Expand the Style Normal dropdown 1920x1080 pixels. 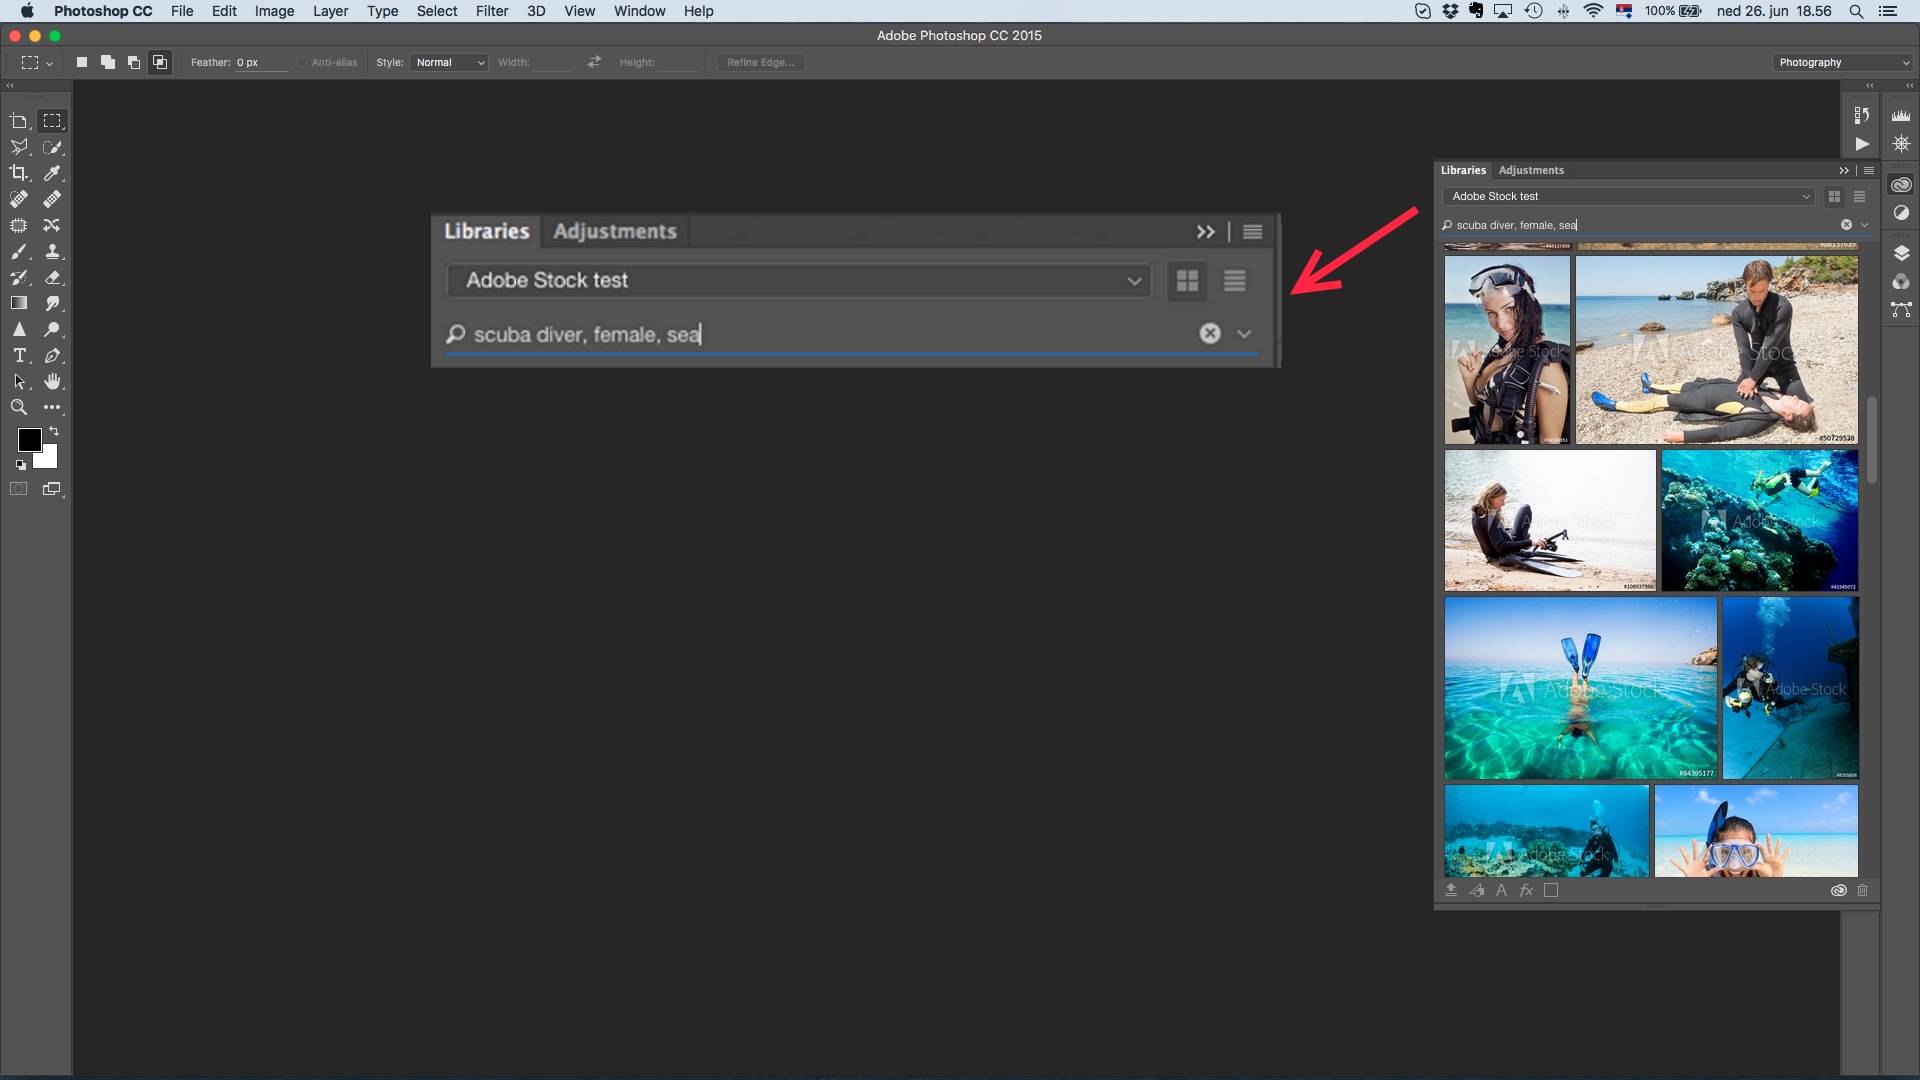(448, 62)
